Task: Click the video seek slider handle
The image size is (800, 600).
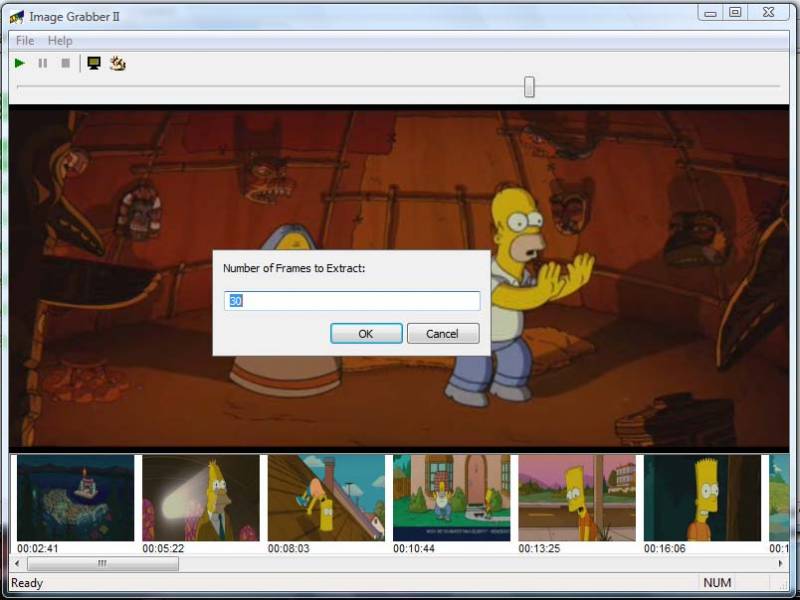Action: pyautogui.click(x=529, y=87)
